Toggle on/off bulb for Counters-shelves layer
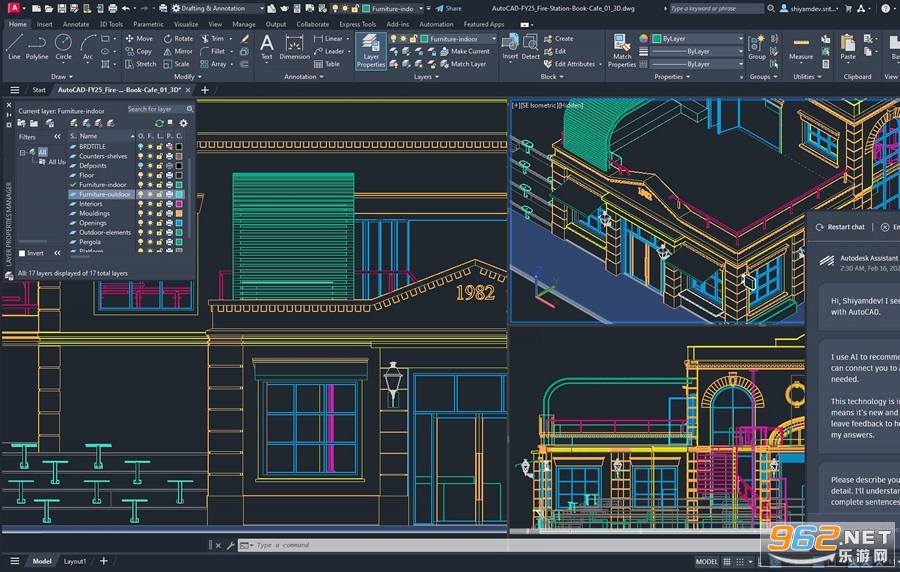Screen dimensions: 900x572 [141, 156]
